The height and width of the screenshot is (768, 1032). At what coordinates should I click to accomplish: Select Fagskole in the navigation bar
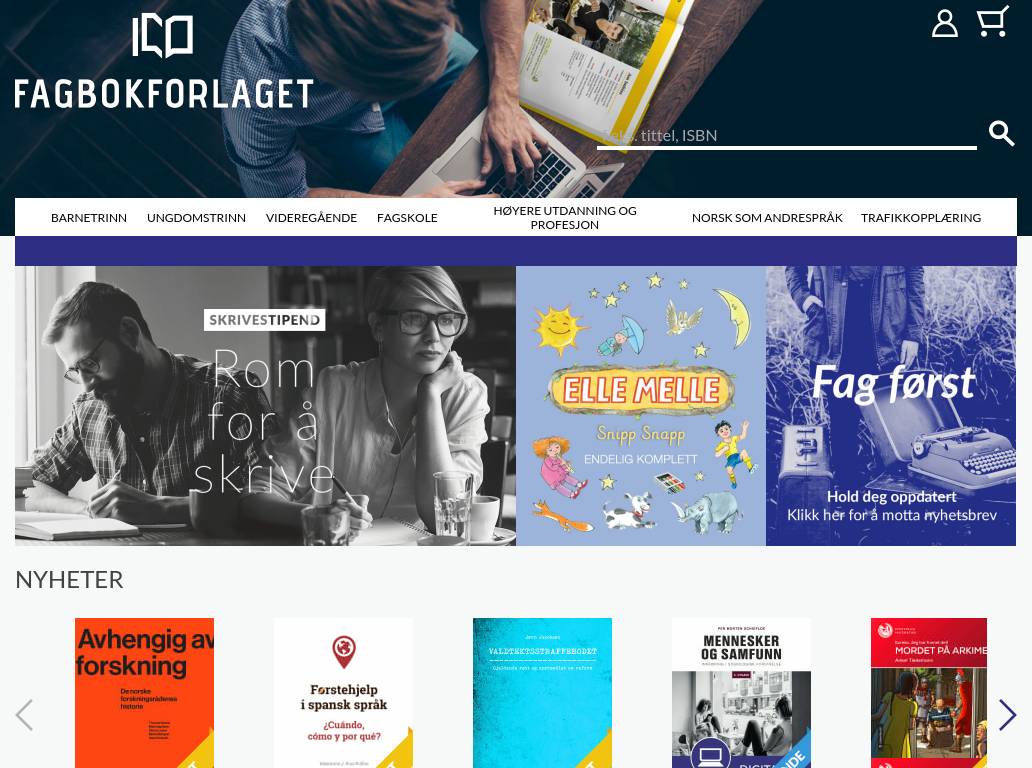pos(407,218)
